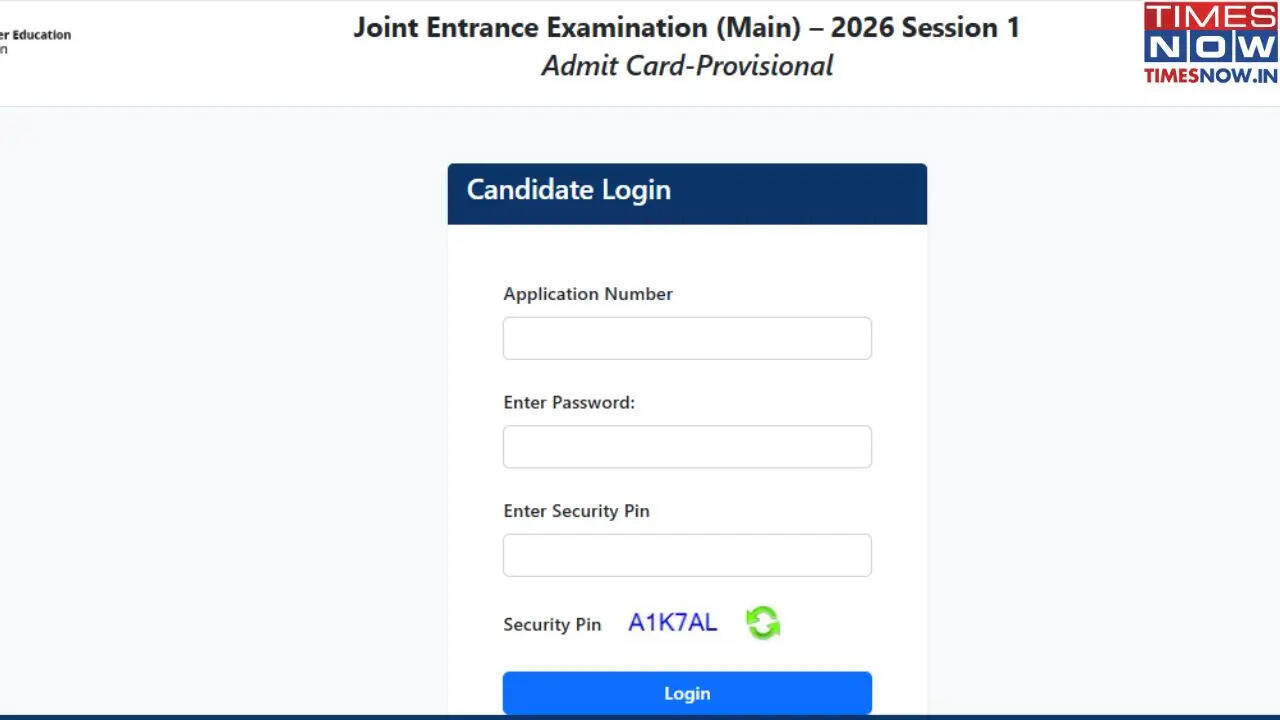Select the Application Number label
The height and width of the screenshot is (720, 1280).
[587, 293]
